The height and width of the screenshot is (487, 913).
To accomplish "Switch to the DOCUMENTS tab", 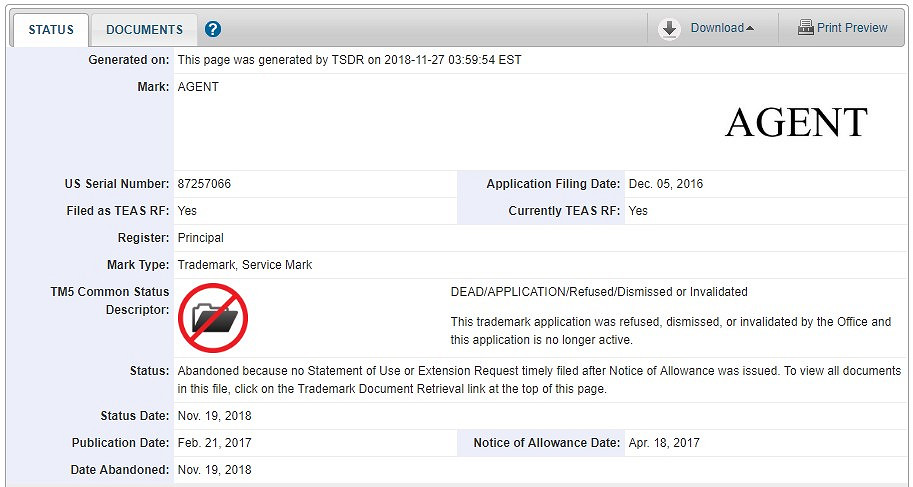I will point(144,29).
